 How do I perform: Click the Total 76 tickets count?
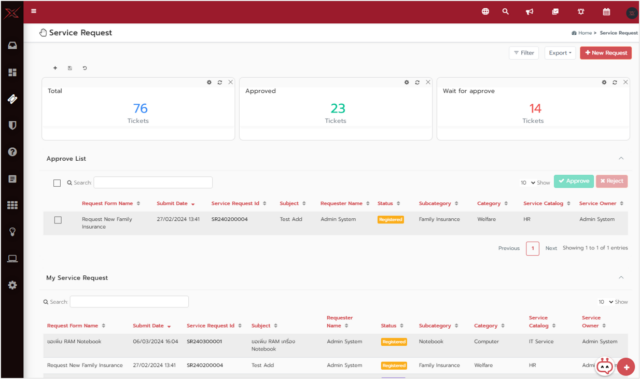click(x=140, y=109)
